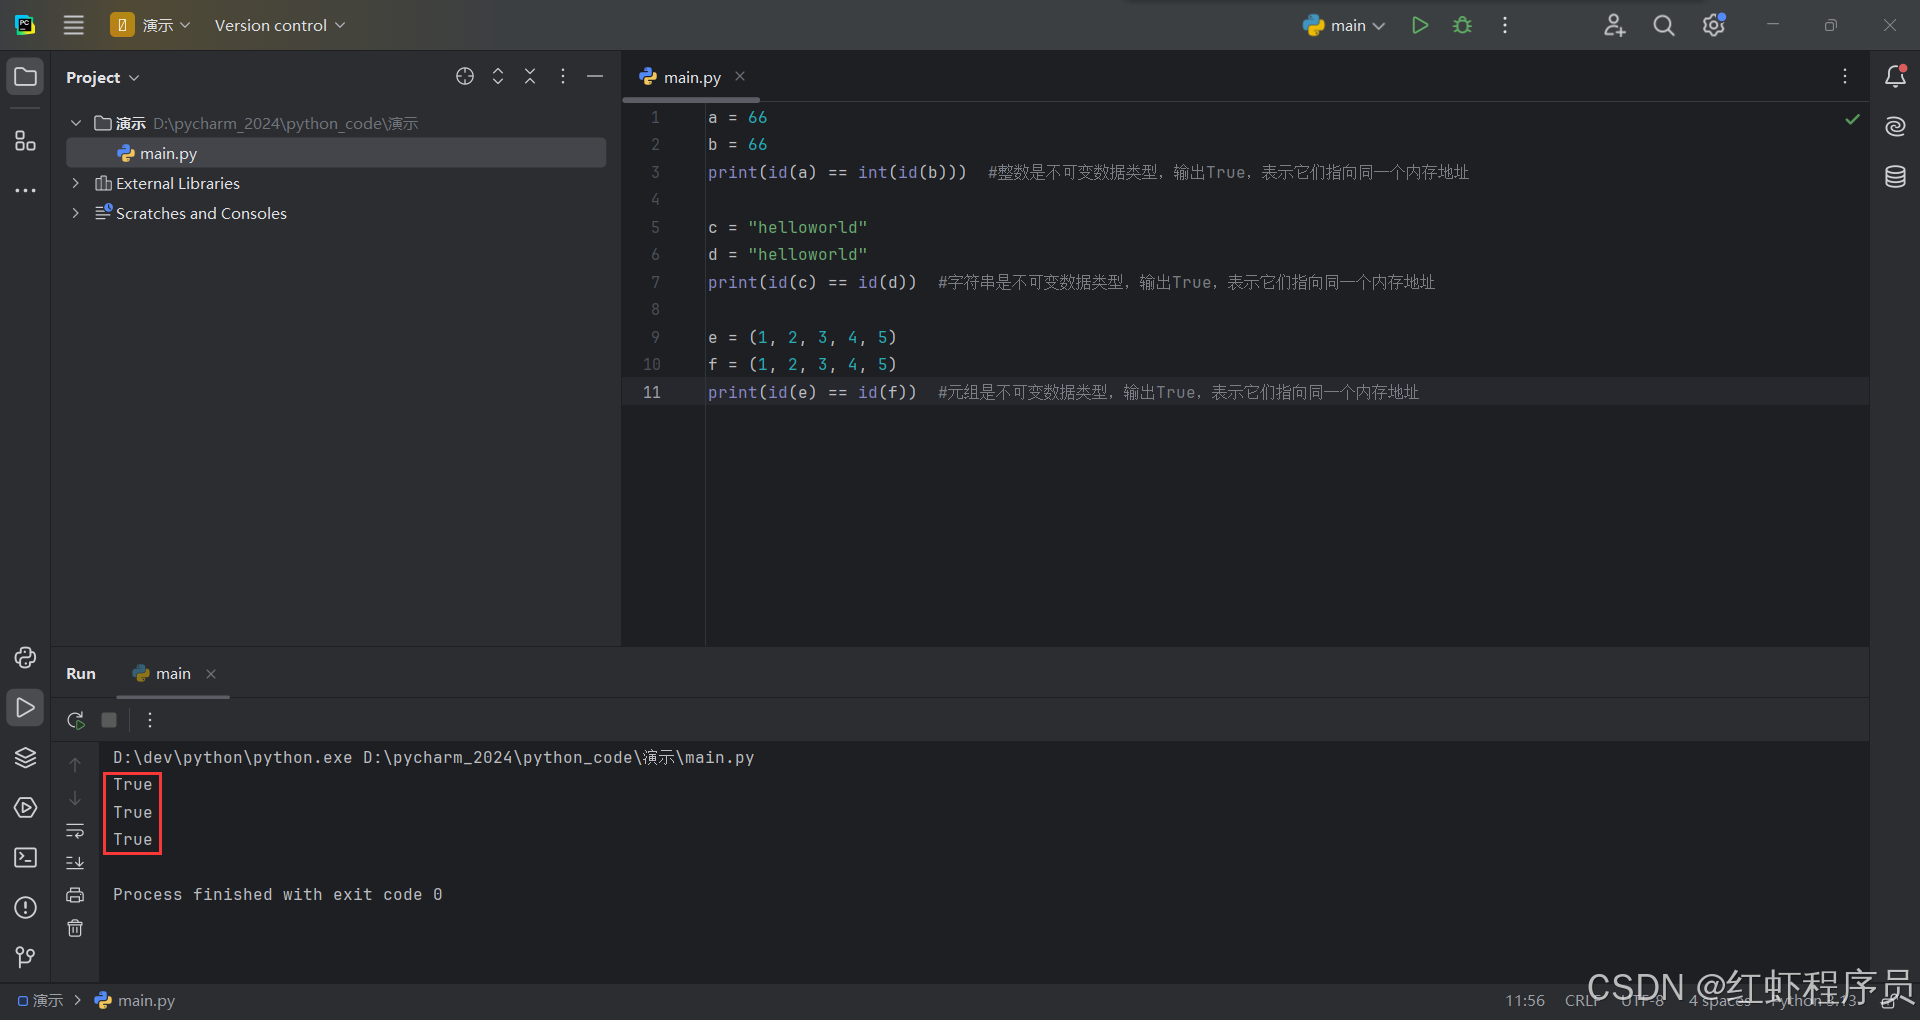Clear console output with trash icon
1920x1020 pixels.
click(x=75, y=928)
